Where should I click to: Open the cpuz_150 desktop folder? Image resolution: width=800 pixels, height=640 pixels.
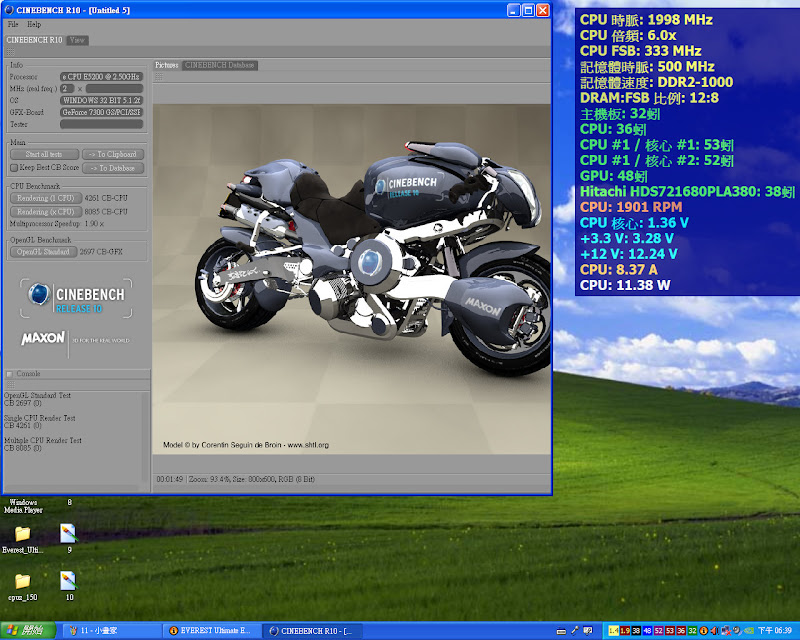point(22,581)
